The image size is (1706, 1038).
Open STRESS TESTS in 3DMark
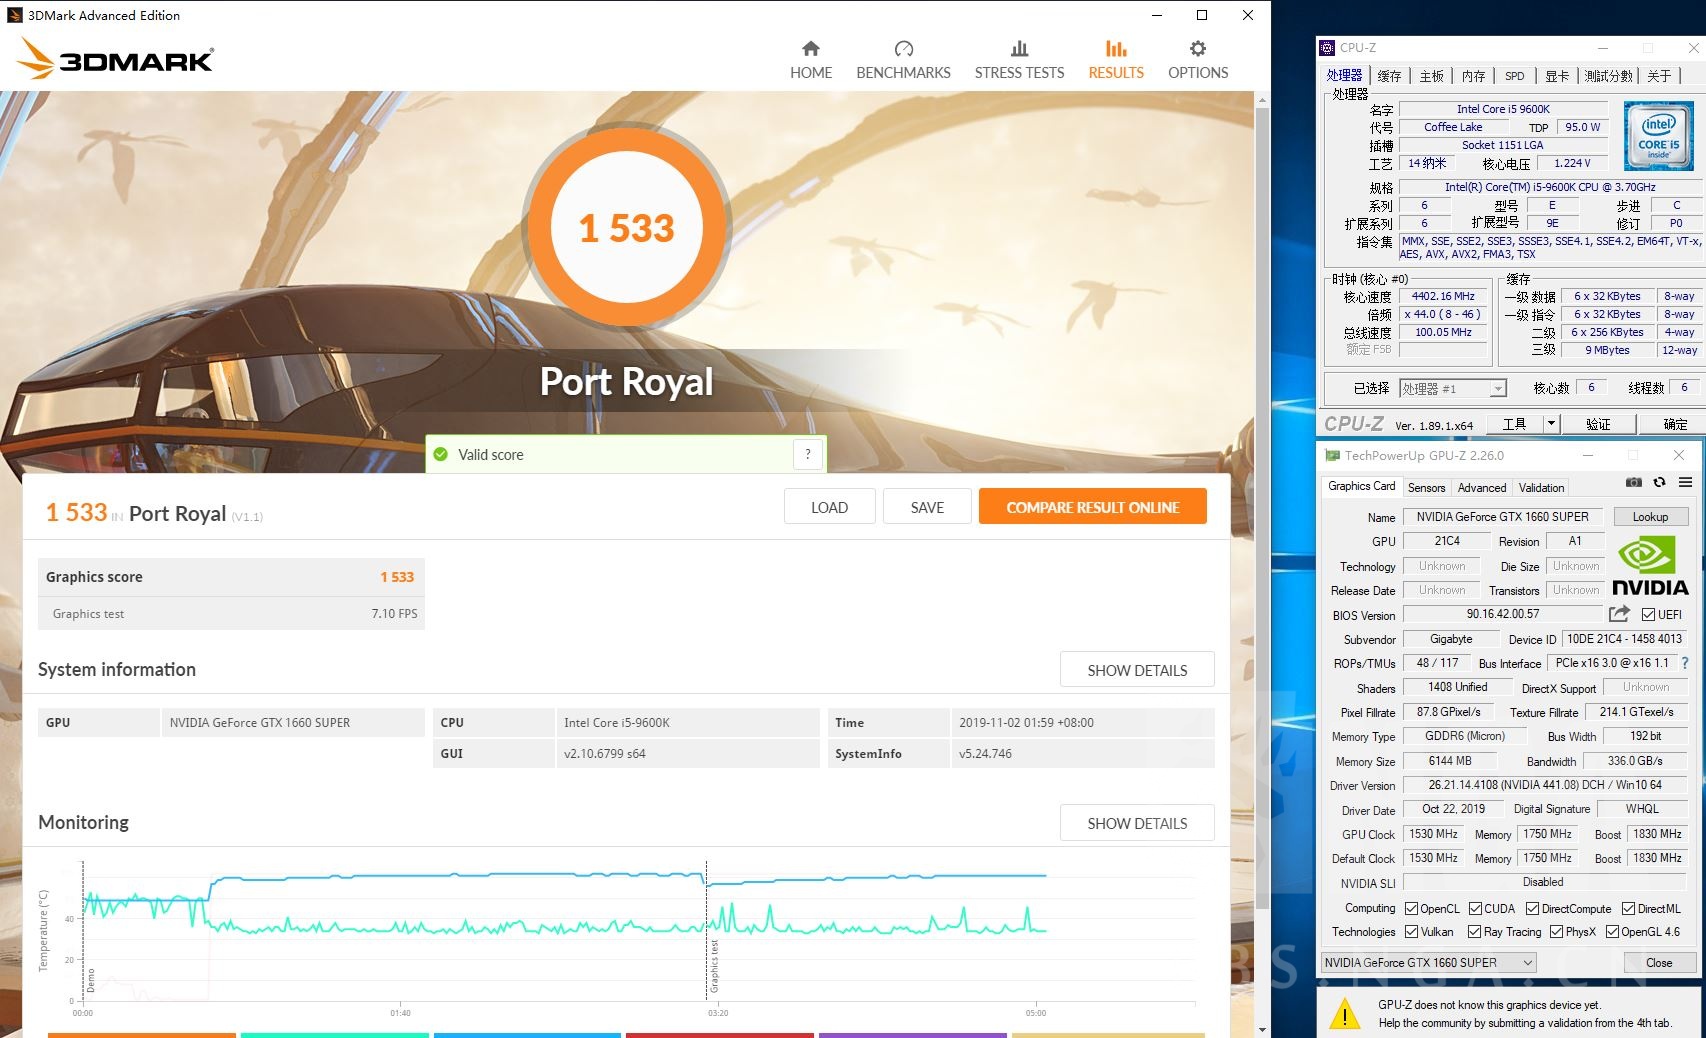1019,60
